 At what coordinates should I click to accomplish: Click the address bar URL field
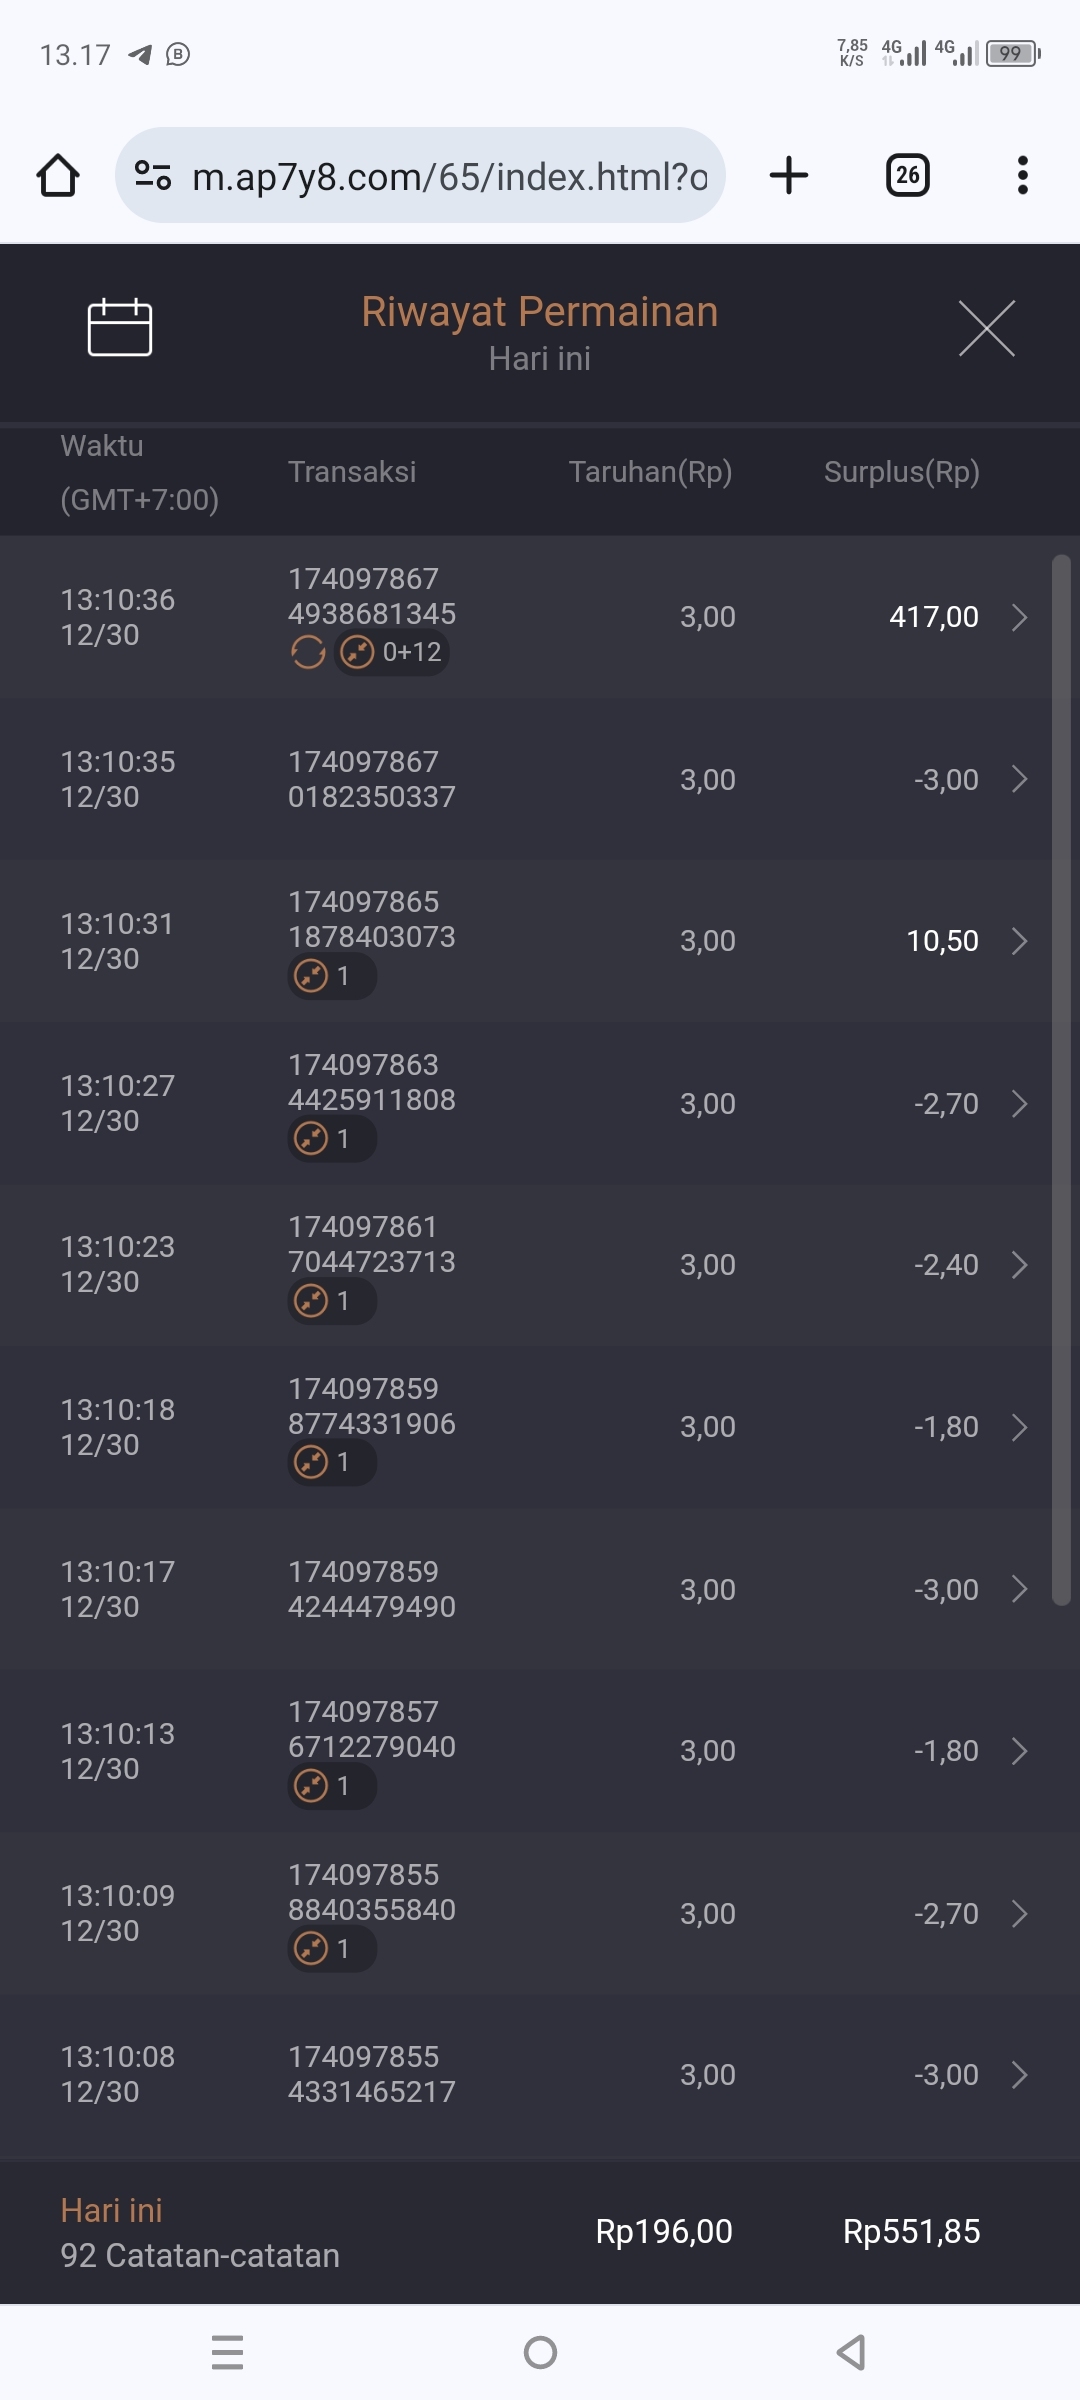coord(450,176)
